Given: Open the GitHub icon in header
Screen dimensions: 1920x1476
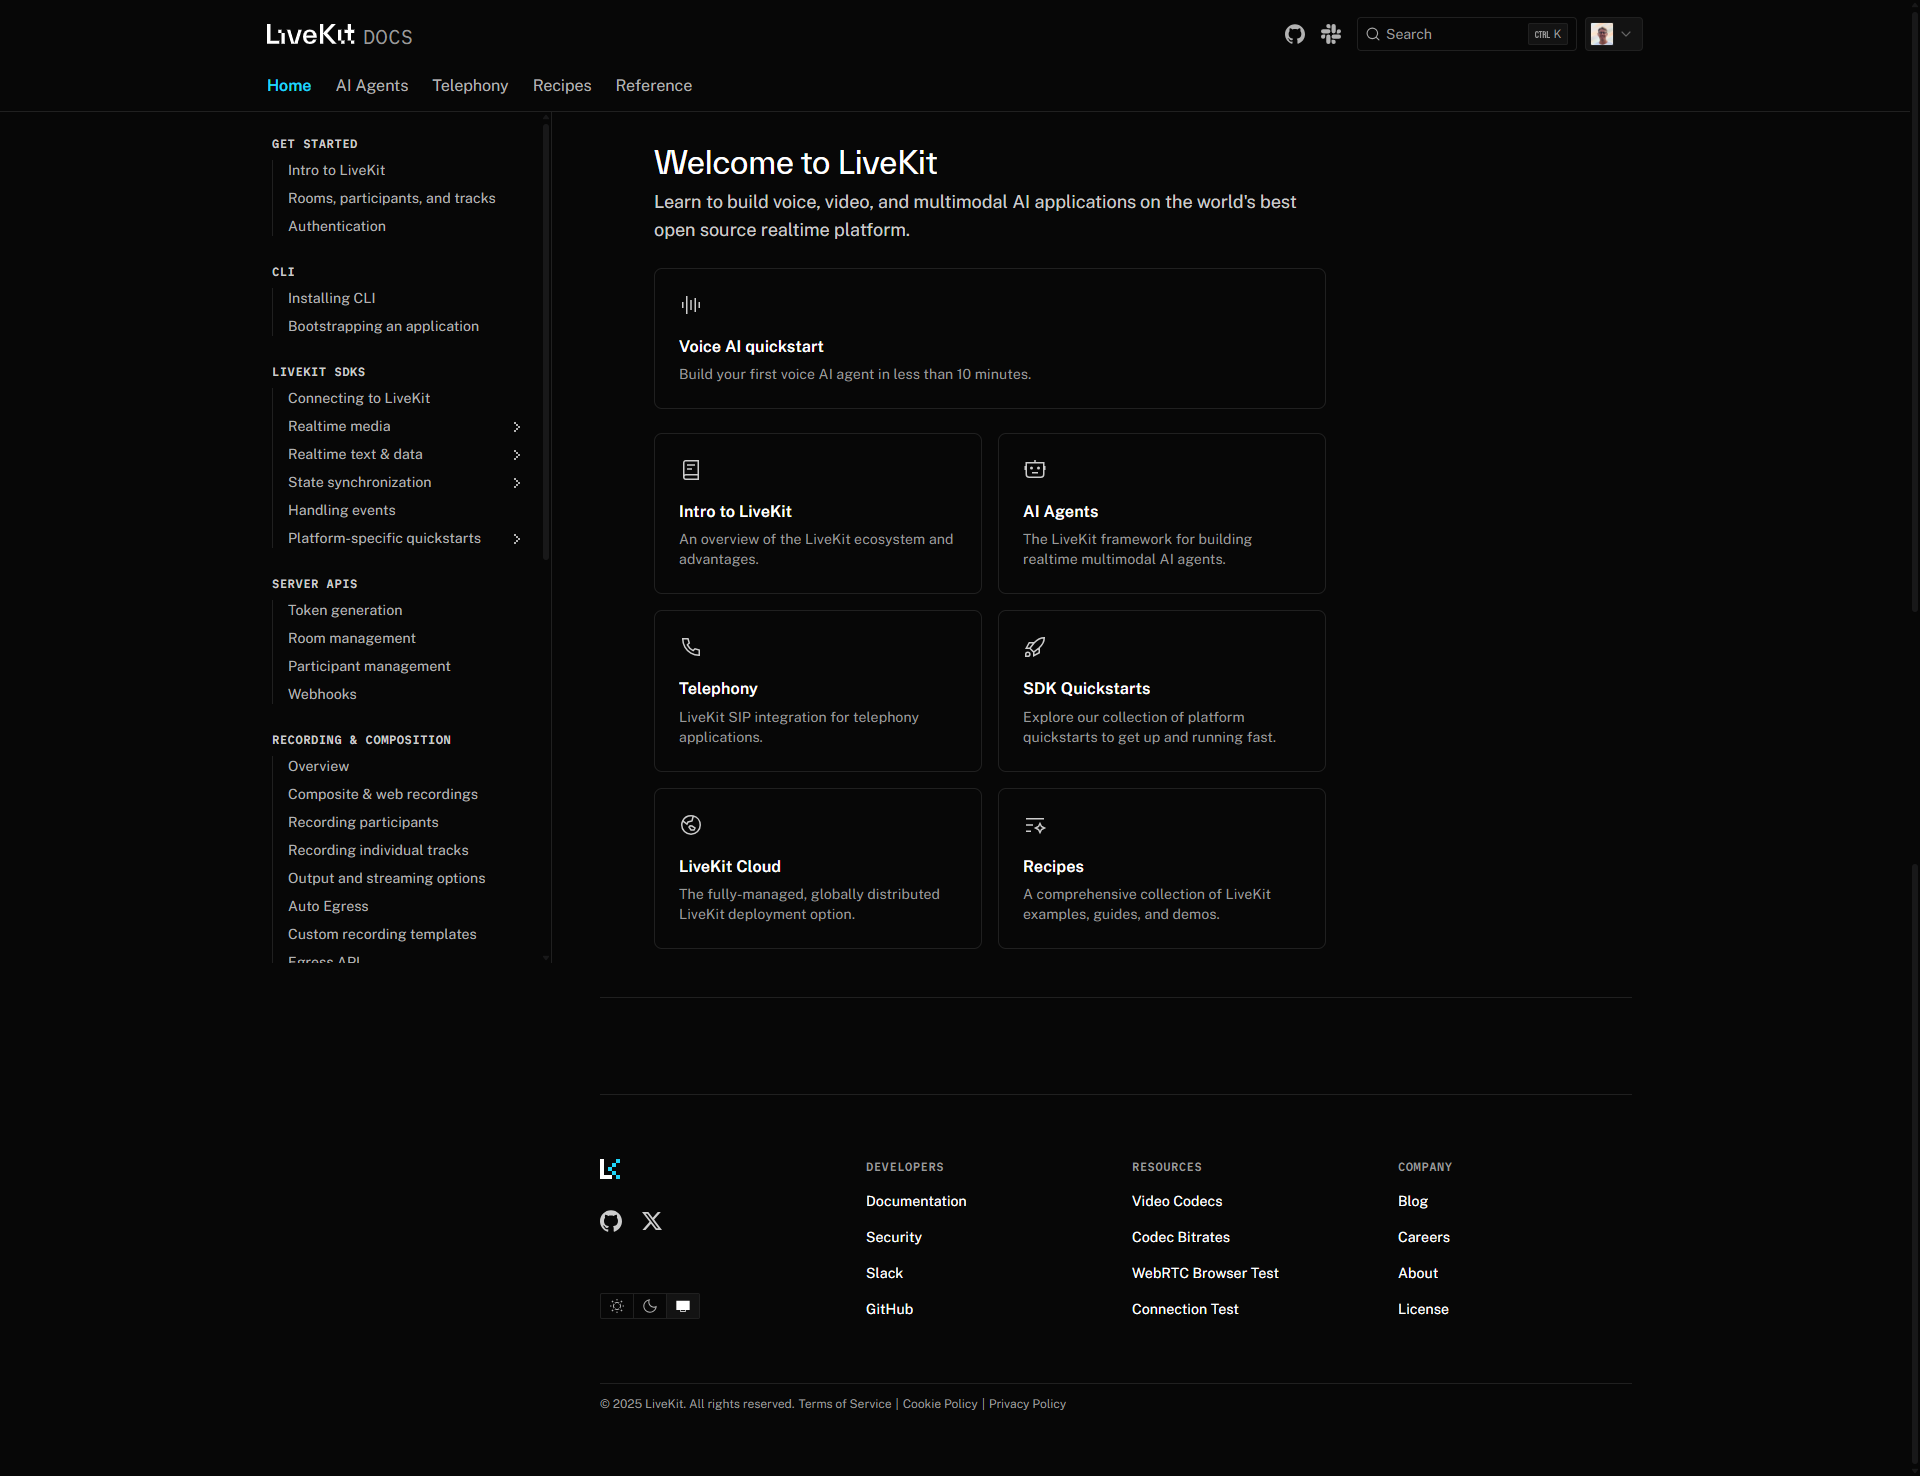Looking at the screenshot, I should [1295, 34].
